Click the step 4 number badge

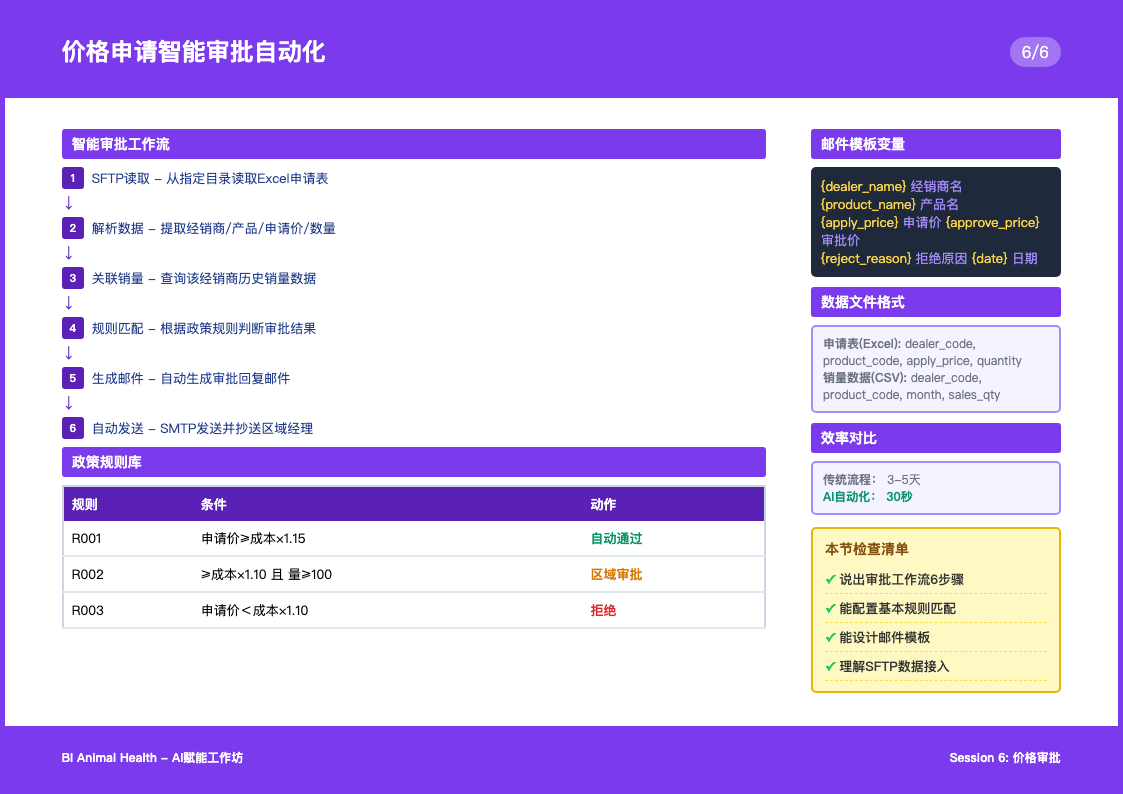point(72,328)
